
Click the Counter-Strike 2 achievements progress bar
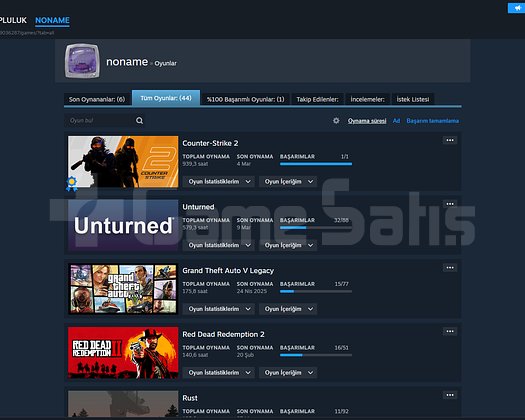pyautogui.click(x=316, y=164)
